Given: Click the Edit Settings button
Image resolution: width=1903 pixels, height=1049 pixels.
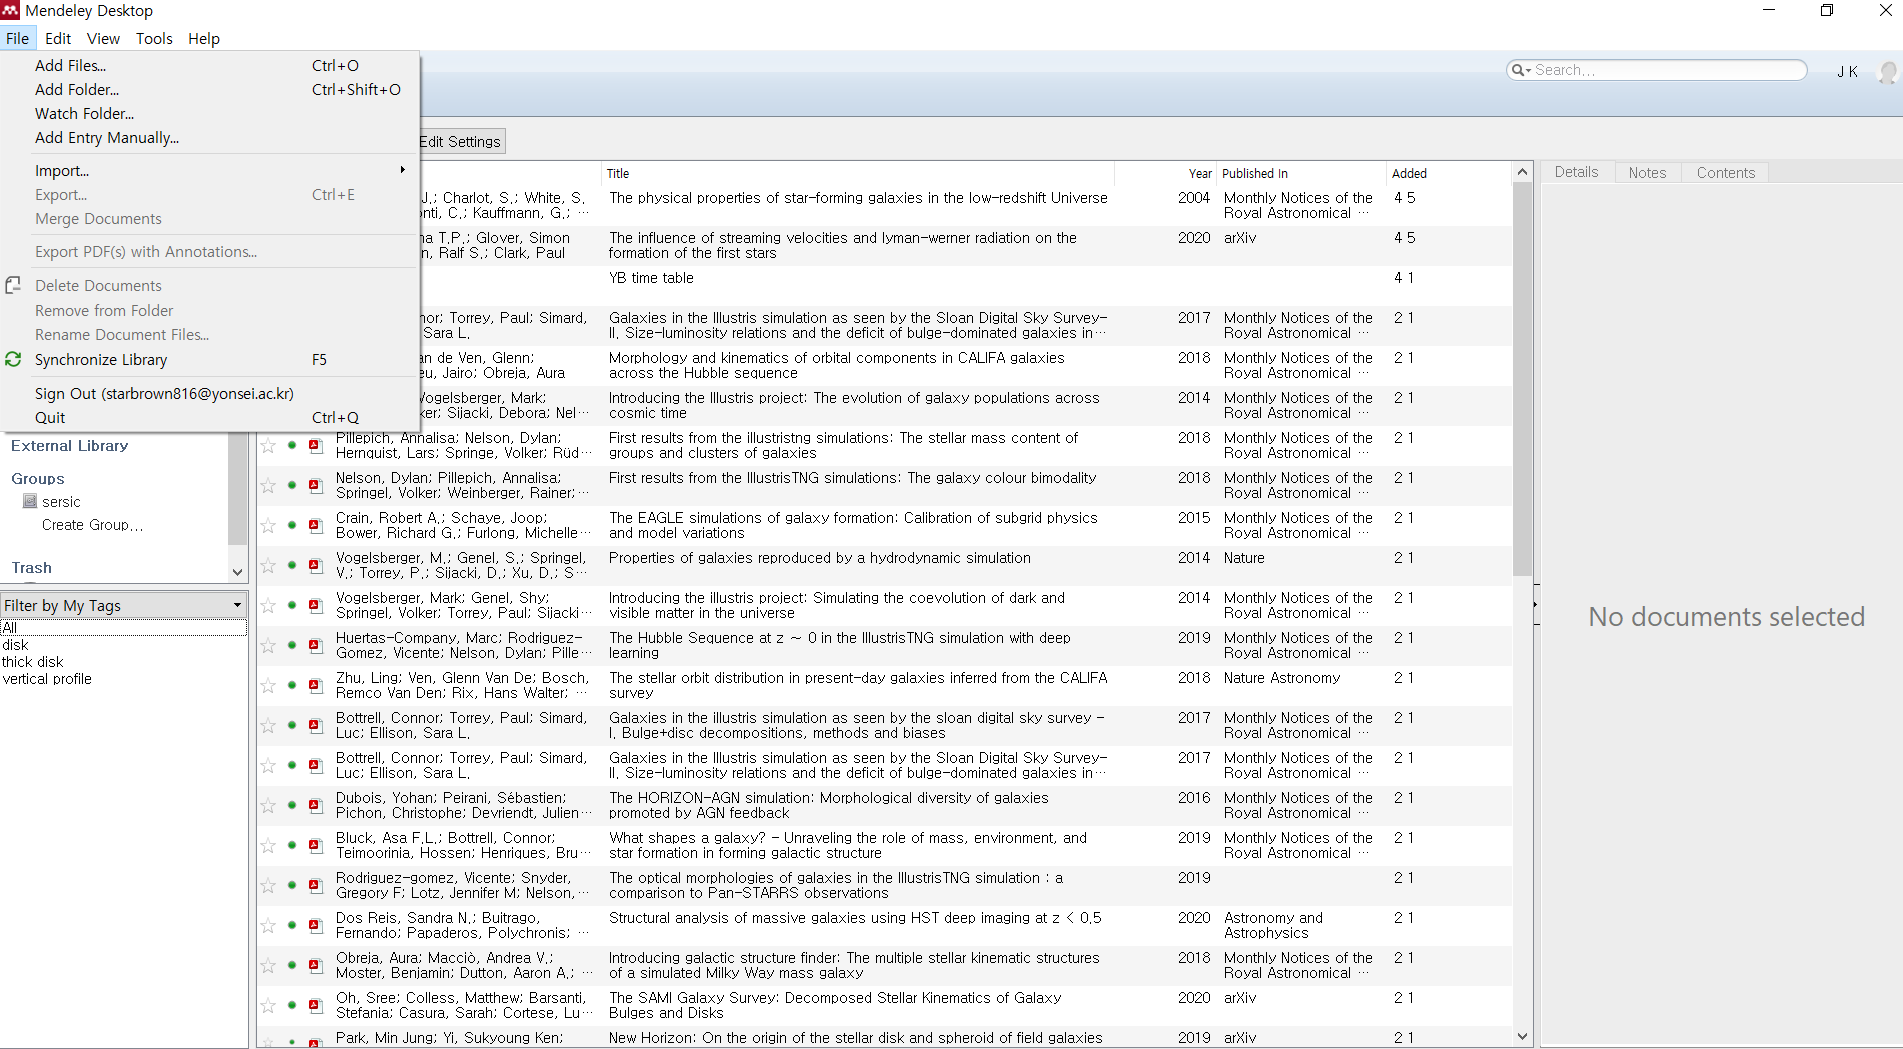Looking at the screenshot, I should (461, 141).
